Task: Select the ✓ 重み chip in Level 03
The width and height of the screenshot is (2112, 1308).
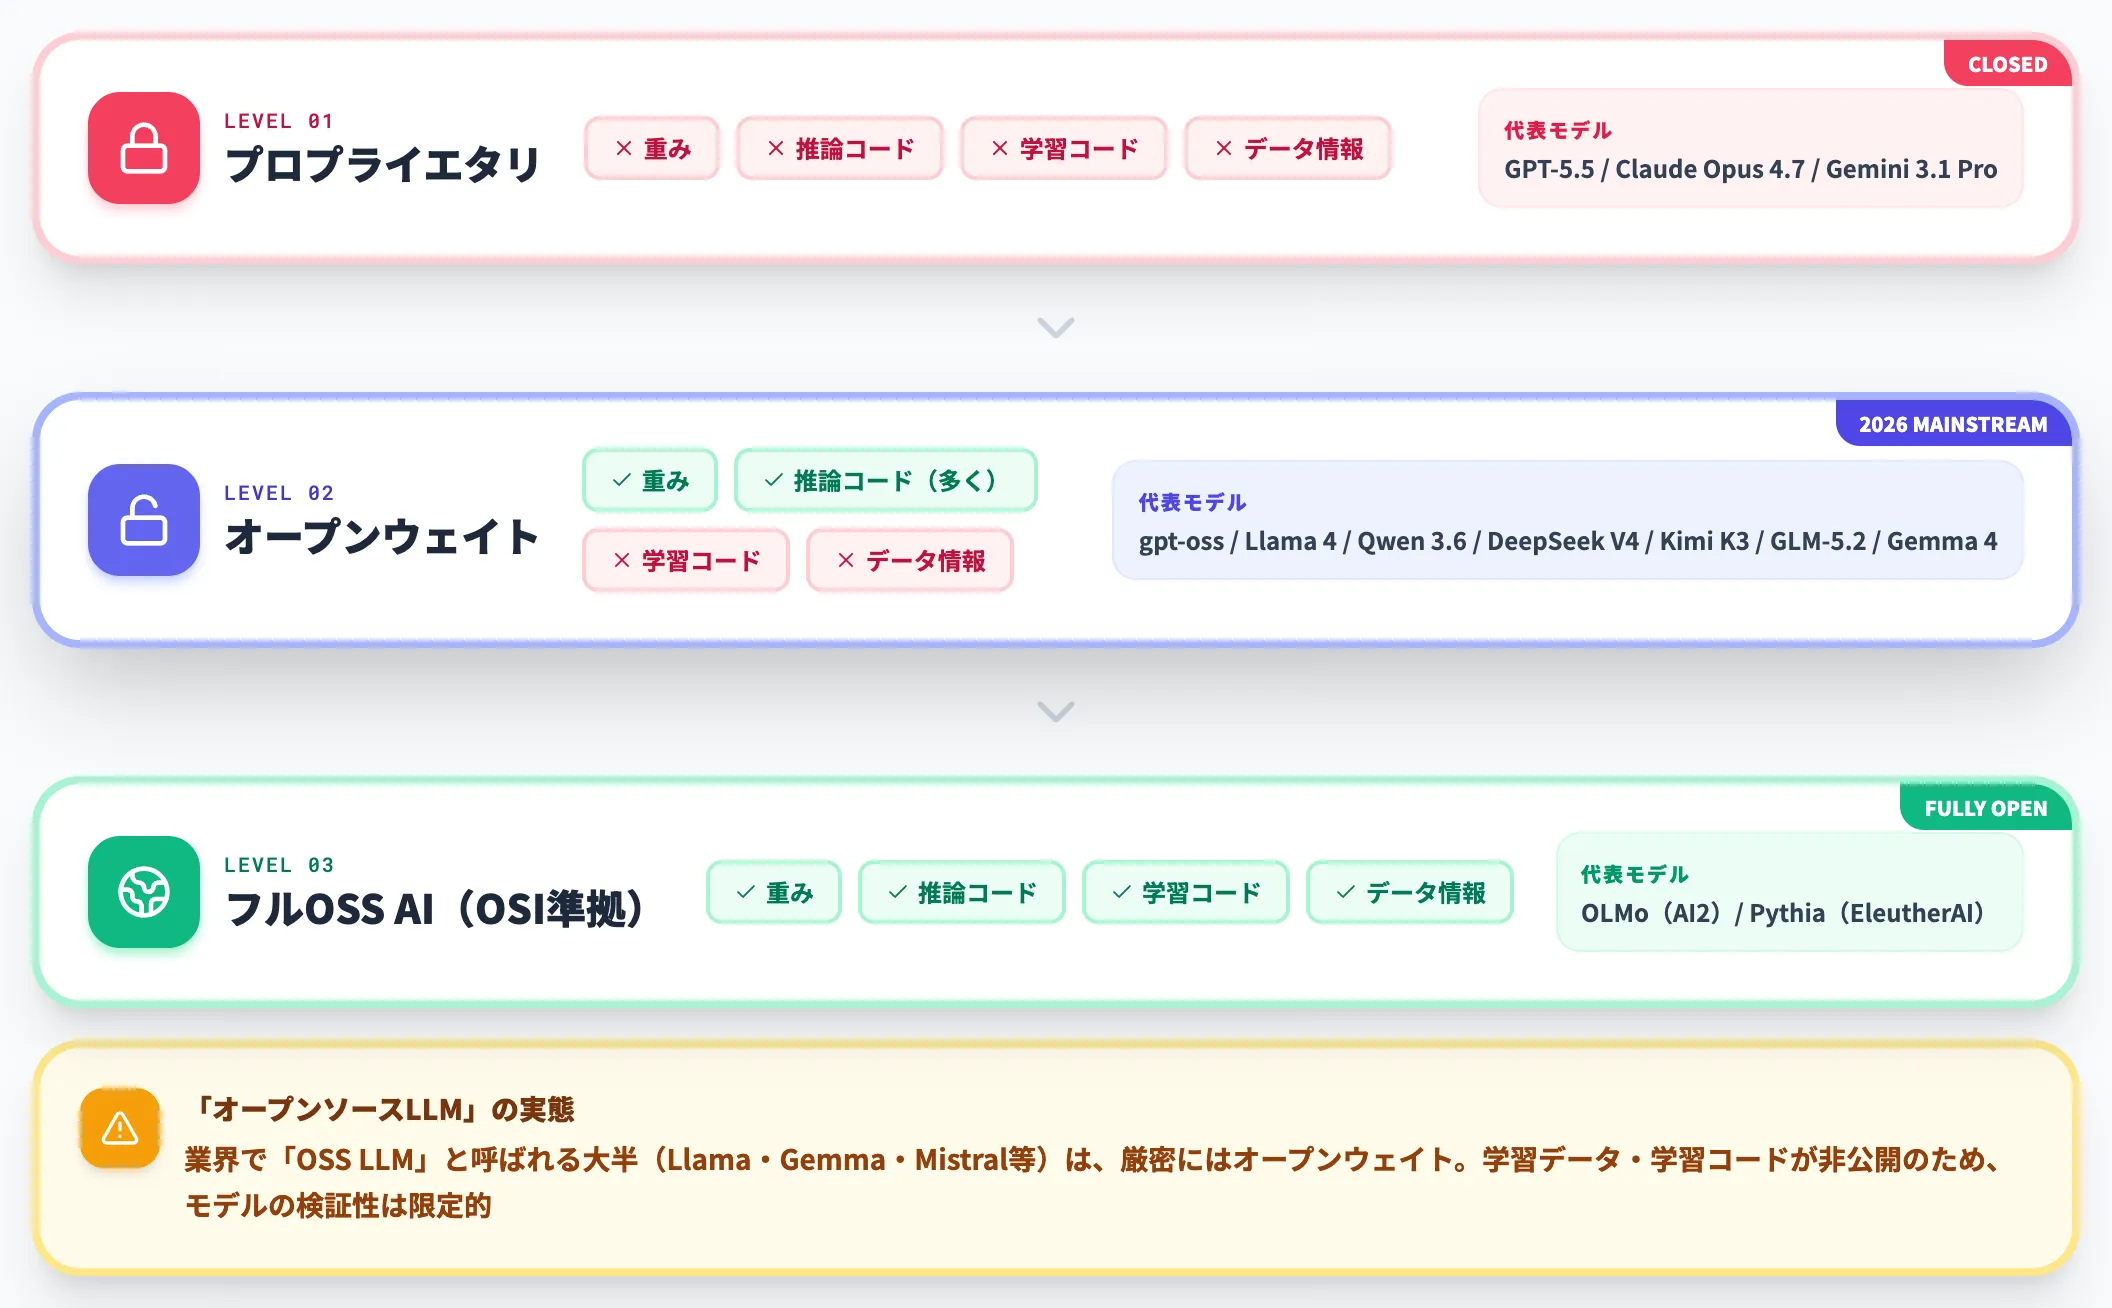Action: (774, 892)
